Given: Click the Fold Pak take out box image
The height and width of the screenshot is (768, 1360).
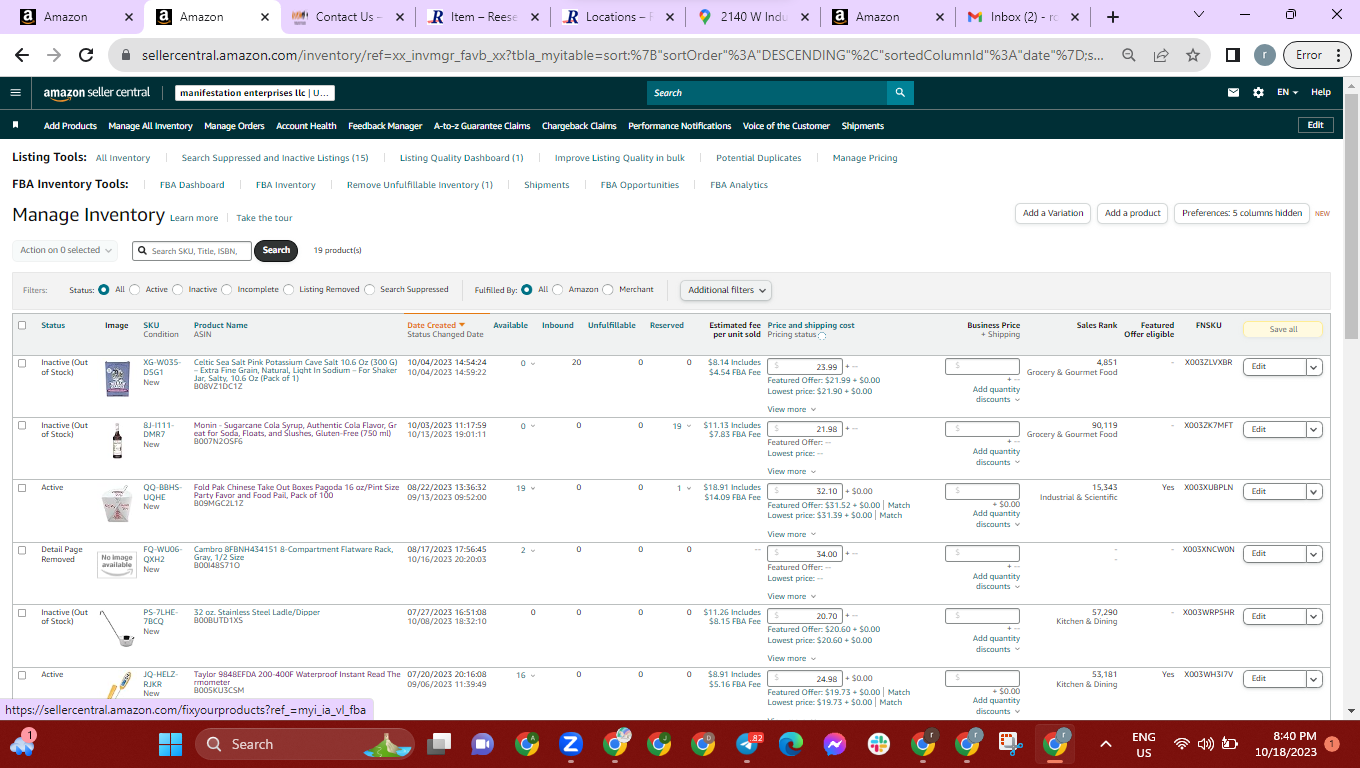Looking at the screenshot, I should click(x=117, y=502).
